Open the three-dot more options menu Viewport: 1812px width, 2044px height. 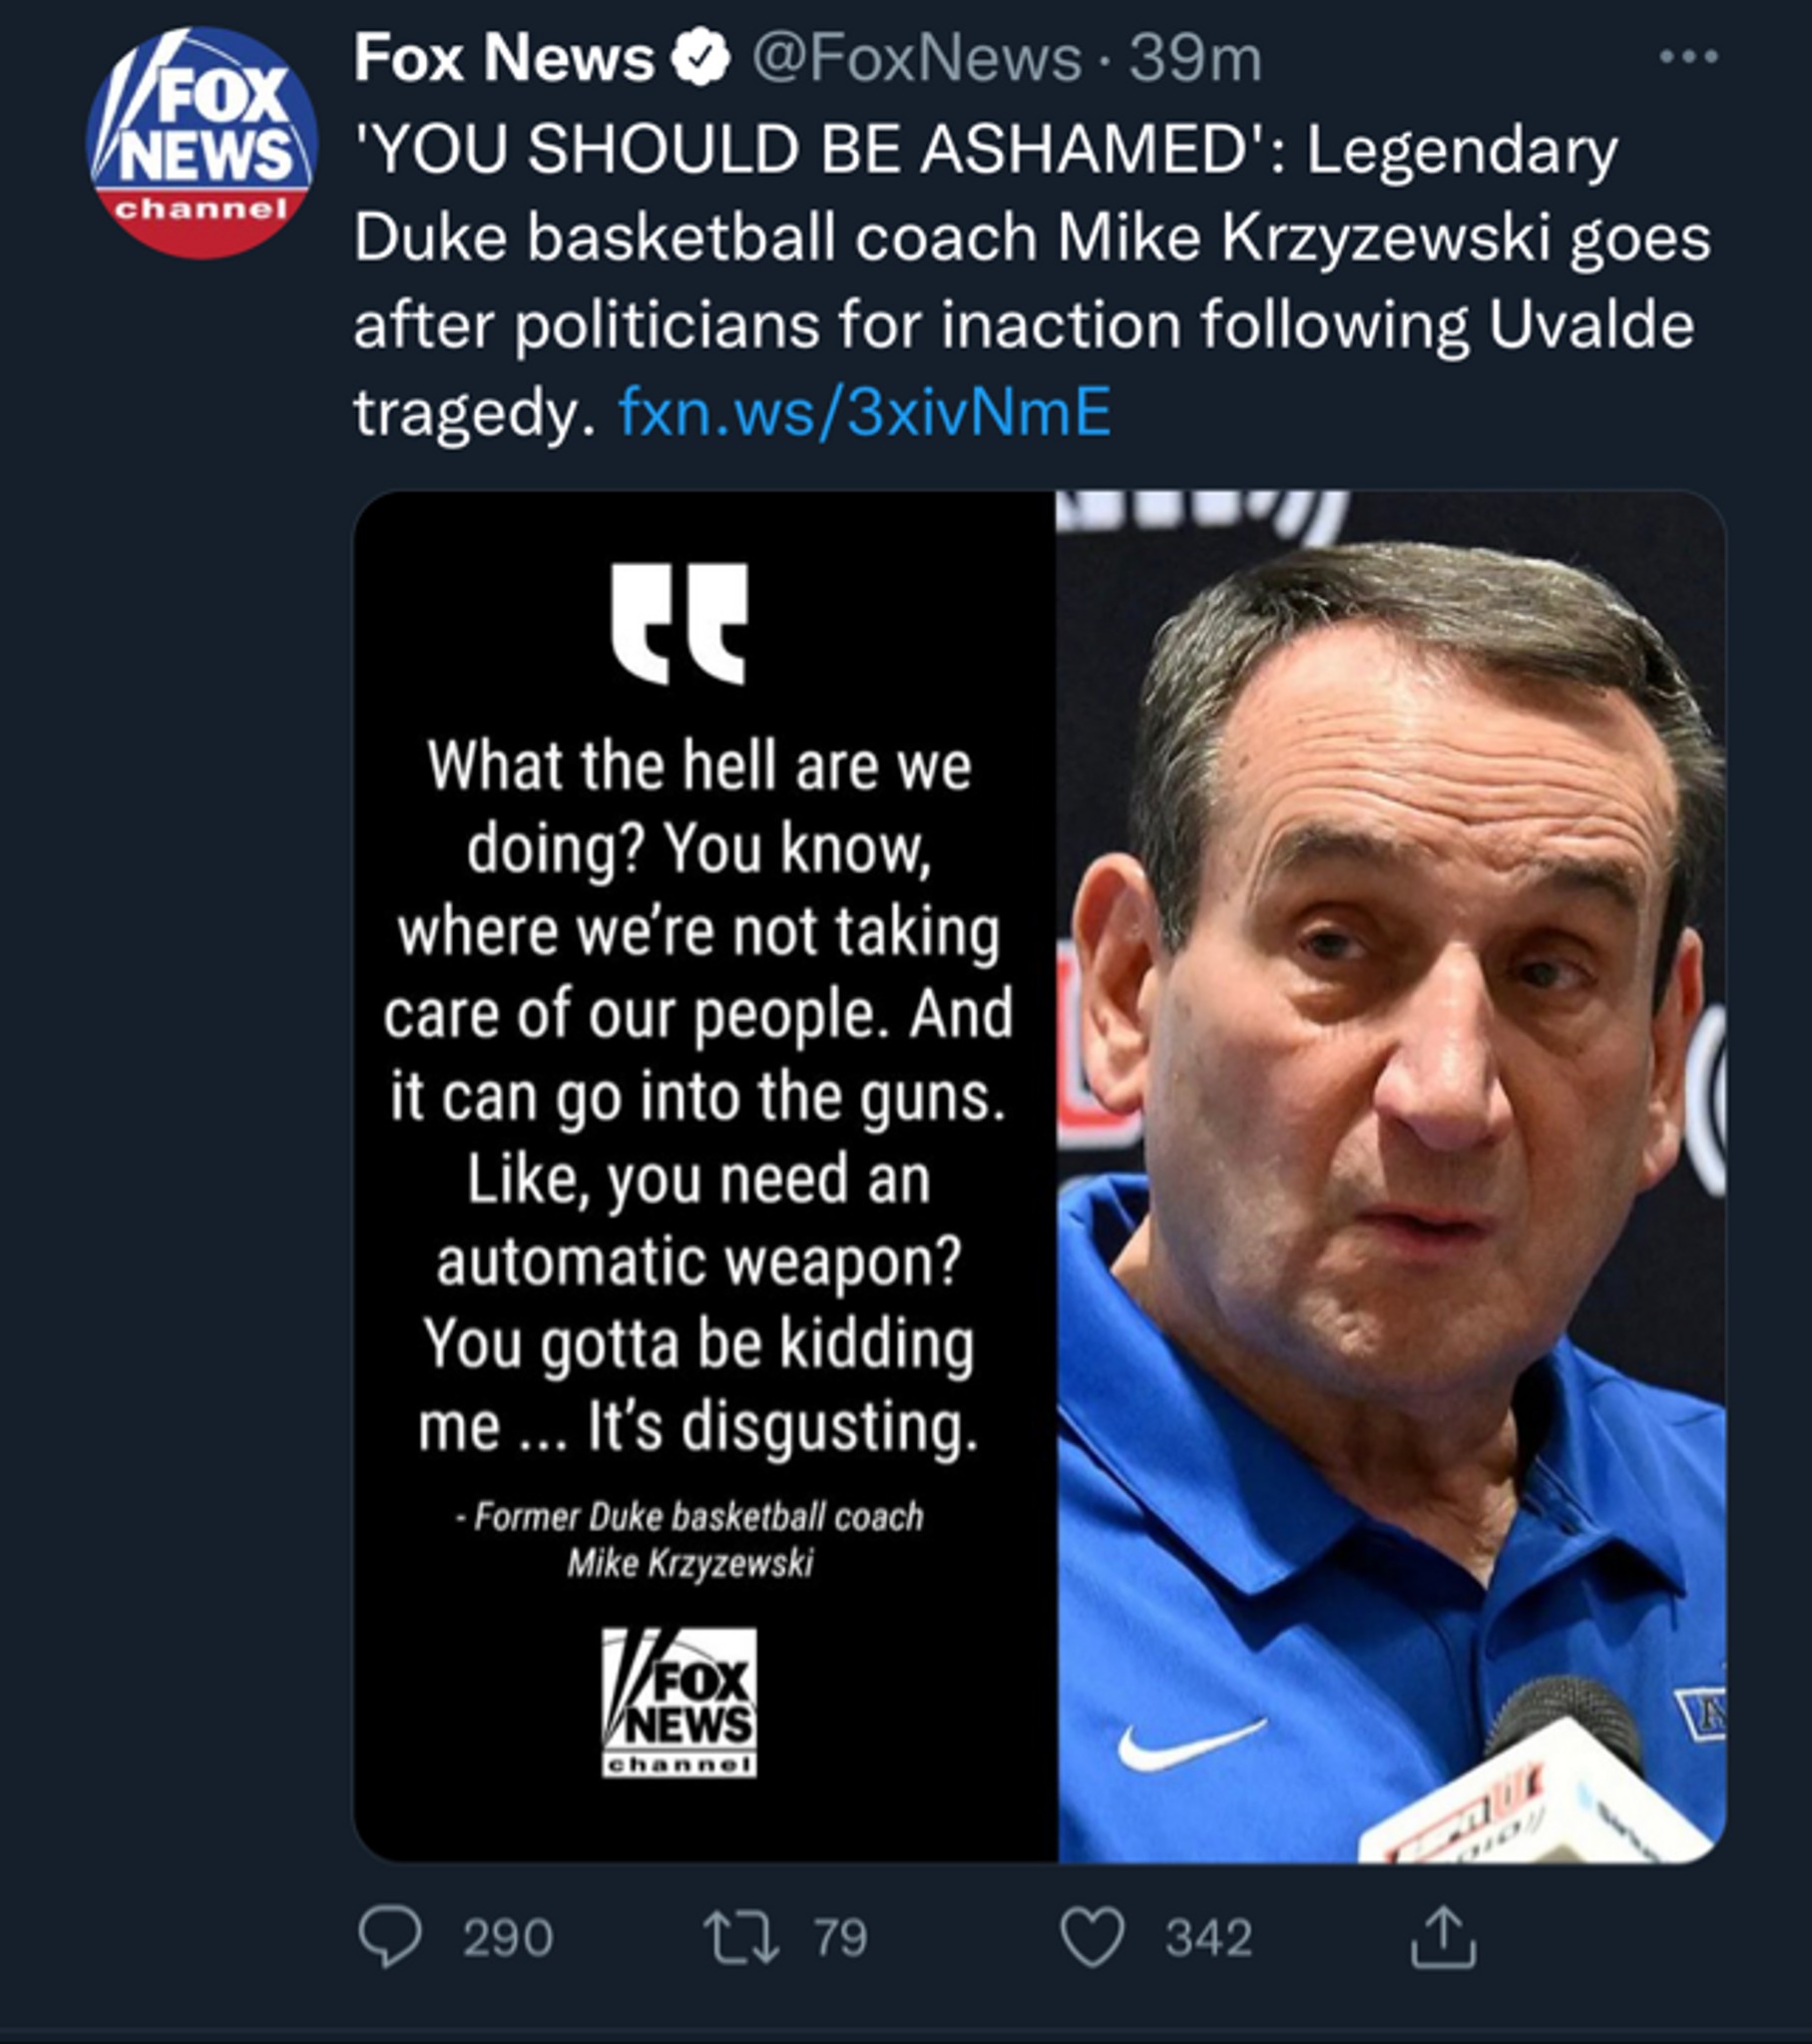click(x=1688, y=58)
